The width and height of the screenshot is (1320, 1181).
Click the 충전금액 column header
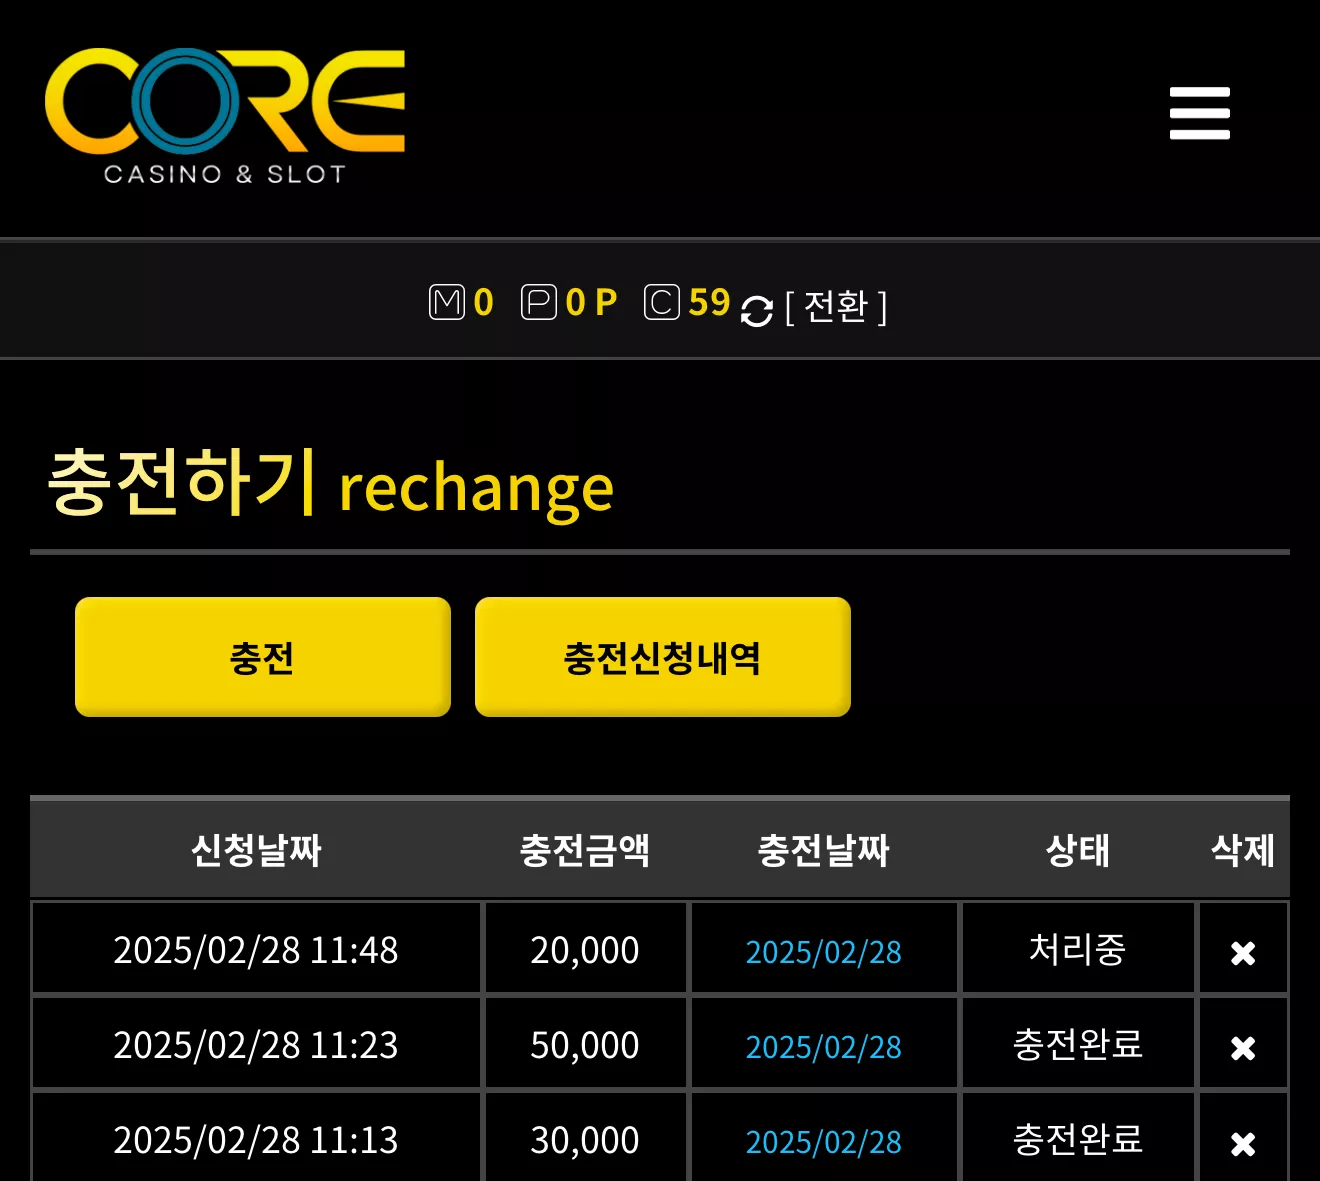pos(585,851)
